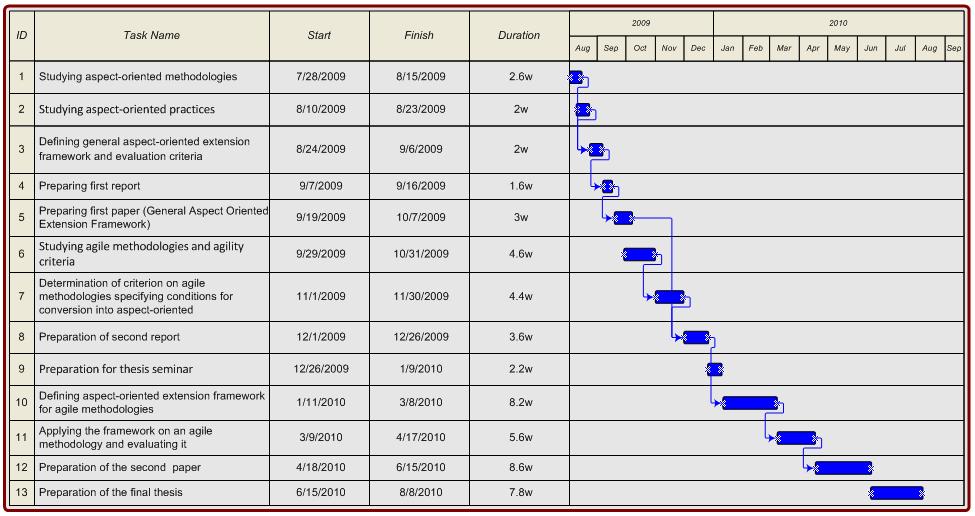Click the Gantt bar for task 10
The width and height of the screenshot is (975, 516).
click(x=750, y=403)
